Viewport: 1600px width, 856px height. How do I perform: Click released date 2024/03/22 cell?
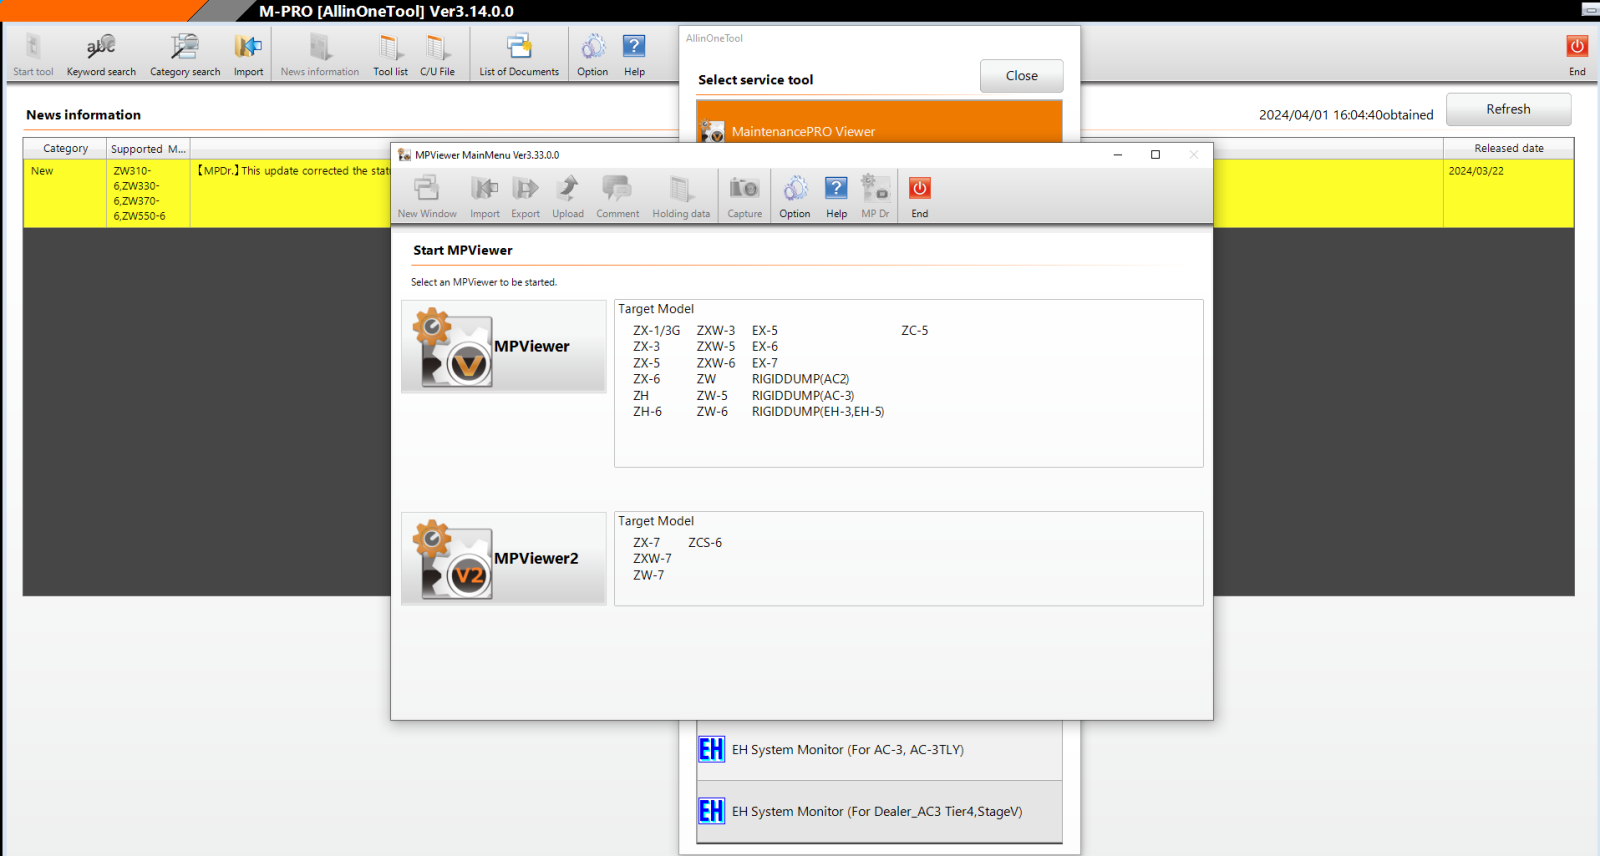(1508, 193)
